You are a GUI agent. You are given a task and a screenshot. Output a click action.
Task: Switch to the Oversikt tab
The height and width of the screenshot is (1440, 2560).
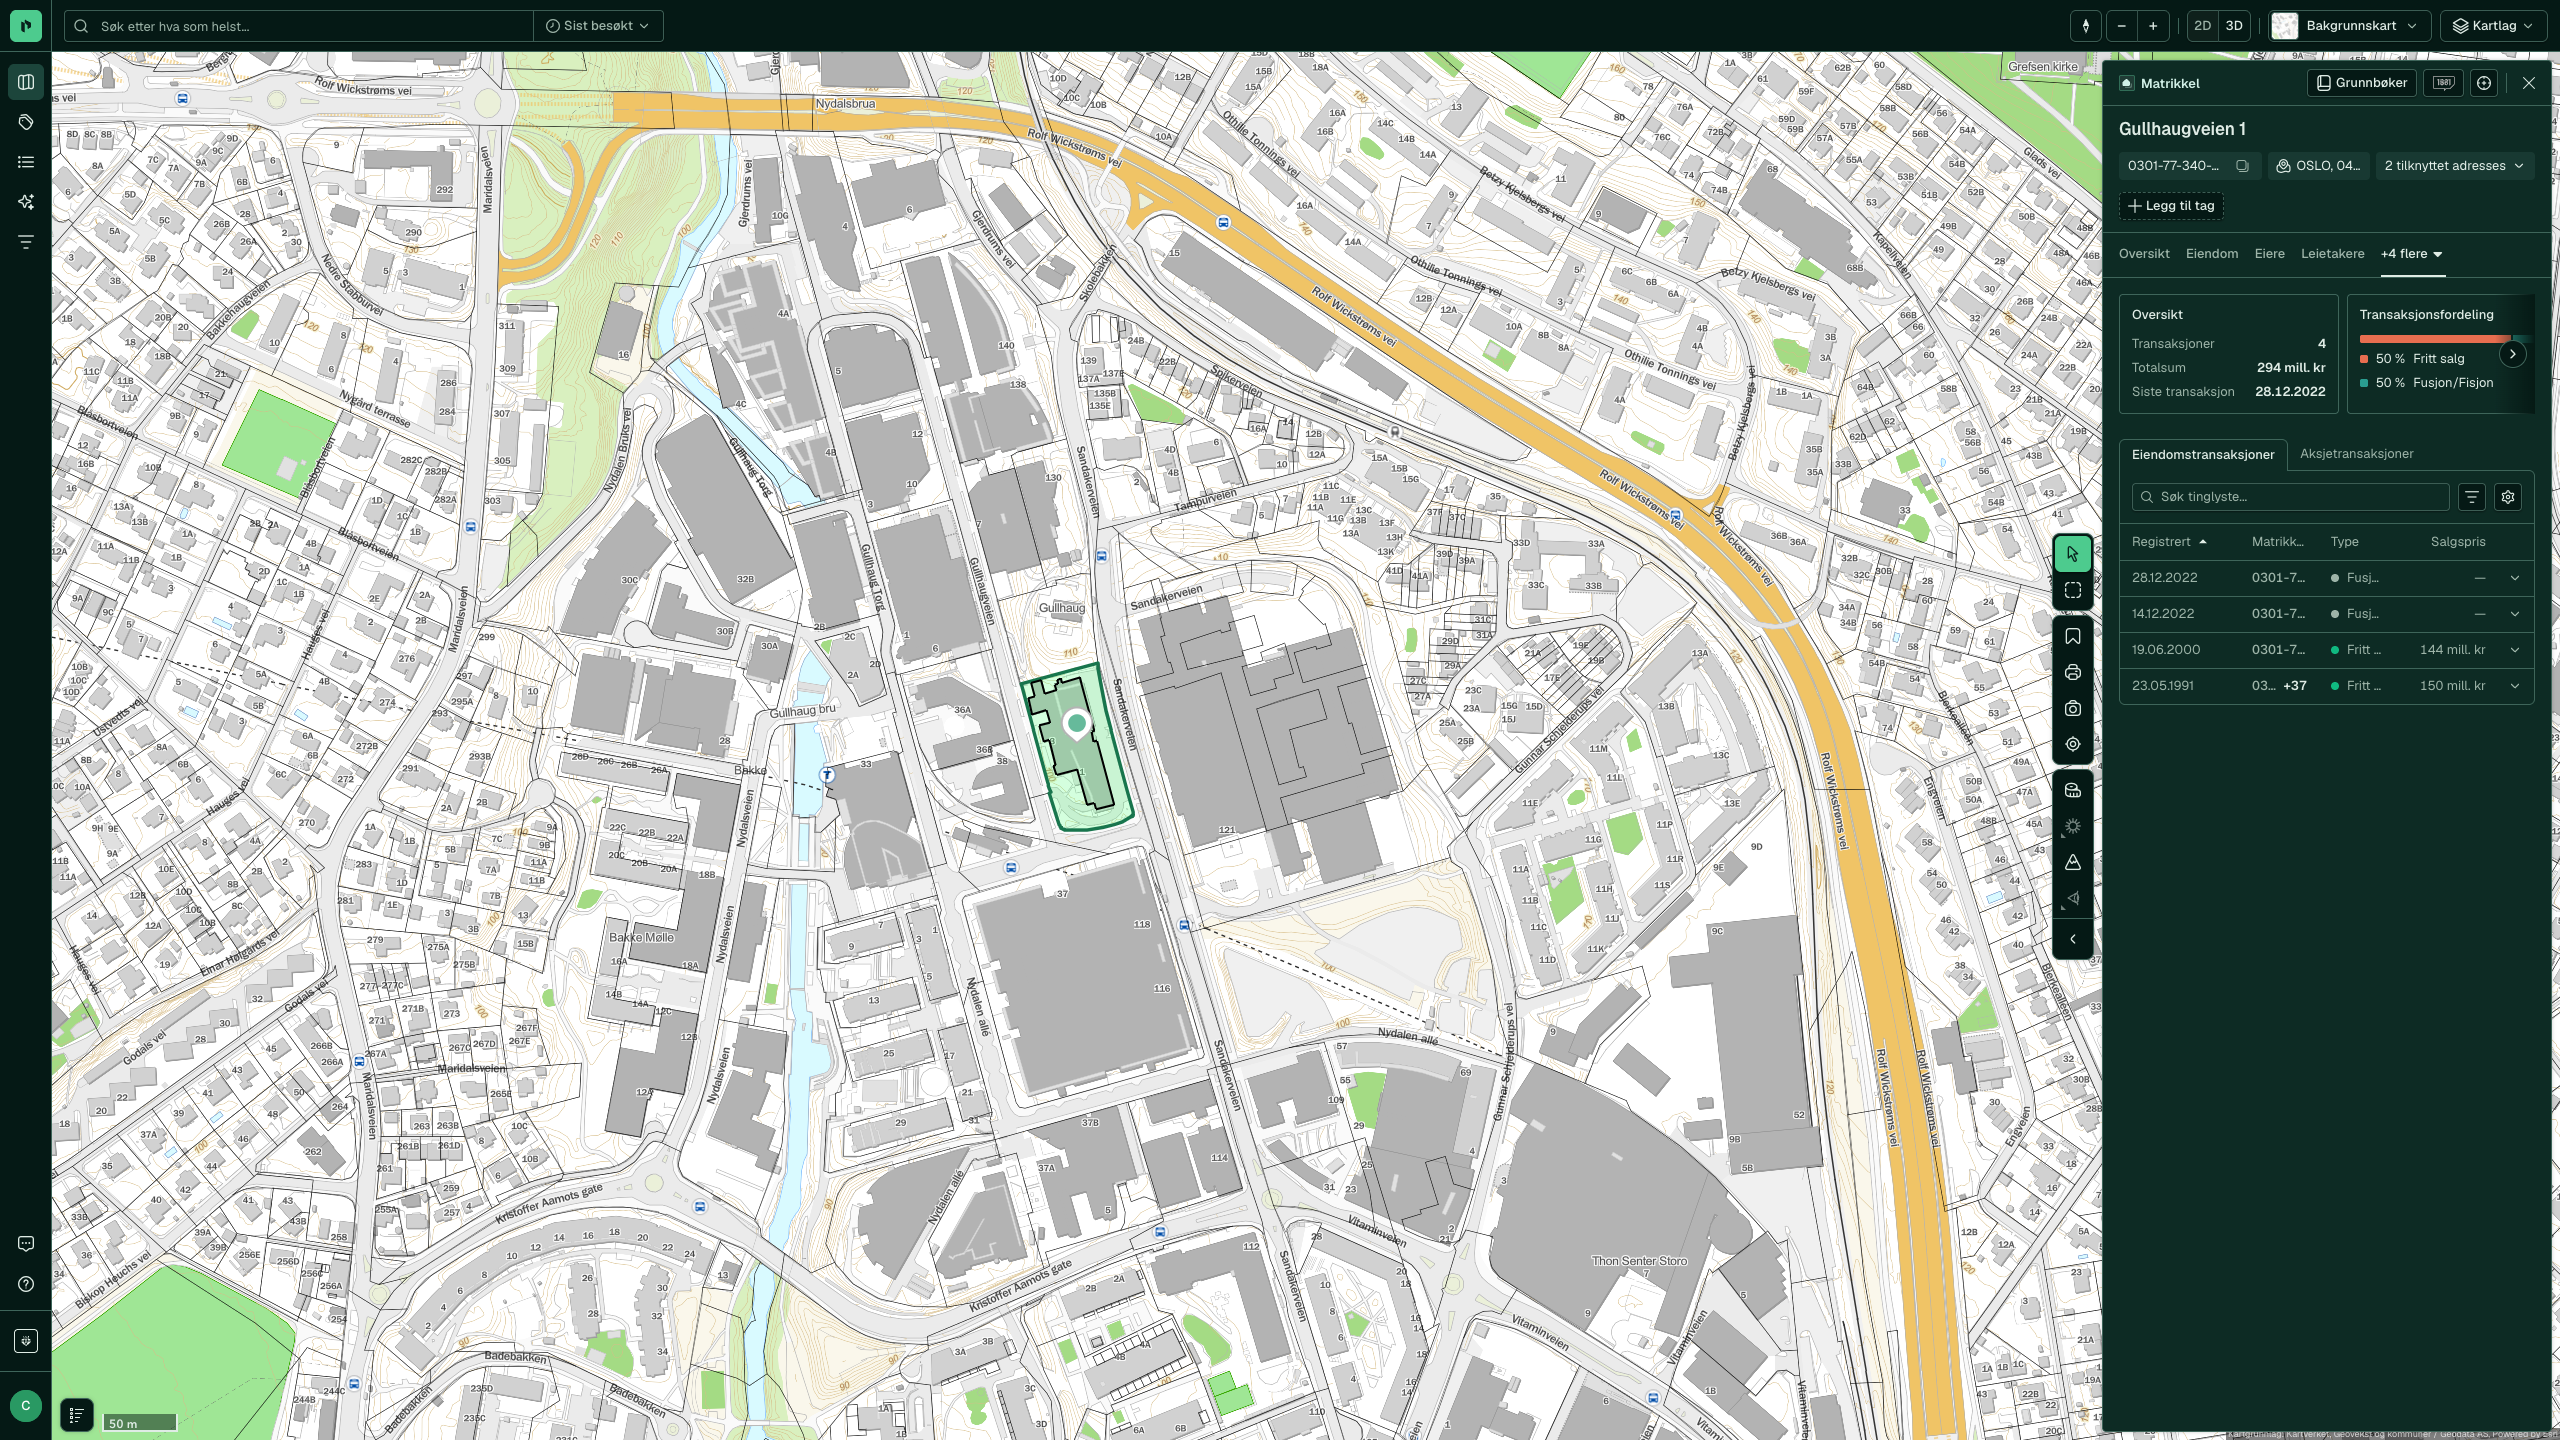pyautogui.click(x=2144, y=254)
